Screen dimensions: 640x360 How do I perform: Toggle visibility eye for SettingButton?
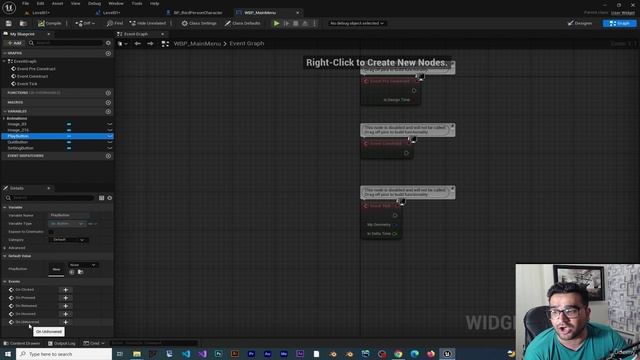pyautogui.click(x=110, y=148)
